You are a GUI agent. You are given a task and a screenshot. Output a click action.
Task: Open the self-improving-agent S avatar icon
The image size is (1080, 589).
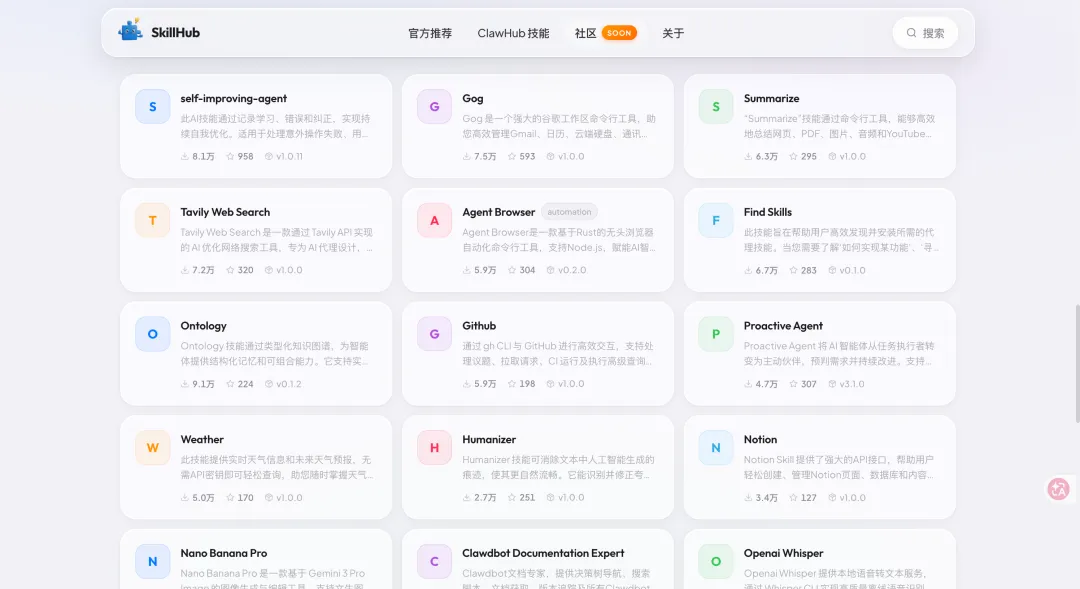click(x=153, y=107)
